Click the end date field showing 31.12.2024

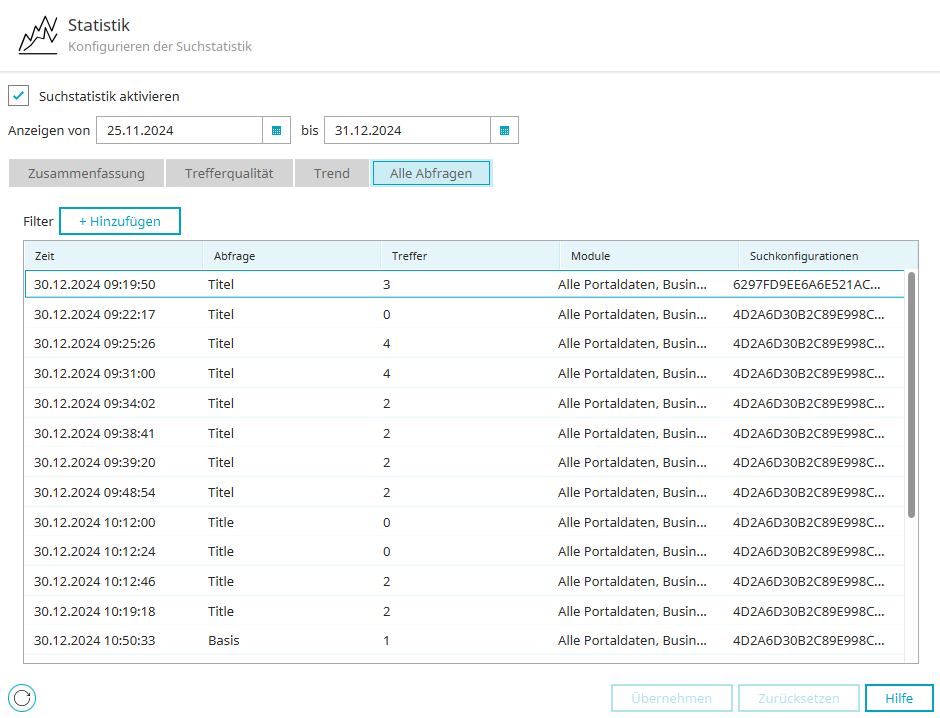(407, 130)
